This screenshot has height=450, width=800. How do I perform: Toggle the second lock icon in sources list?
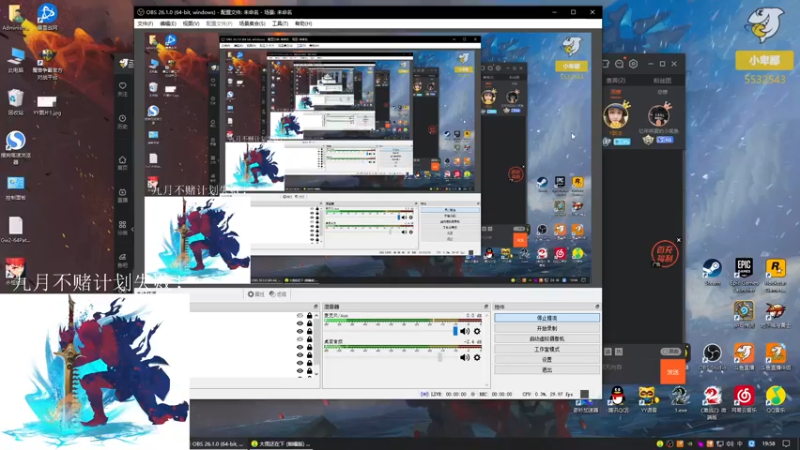(x=309, y=323)
